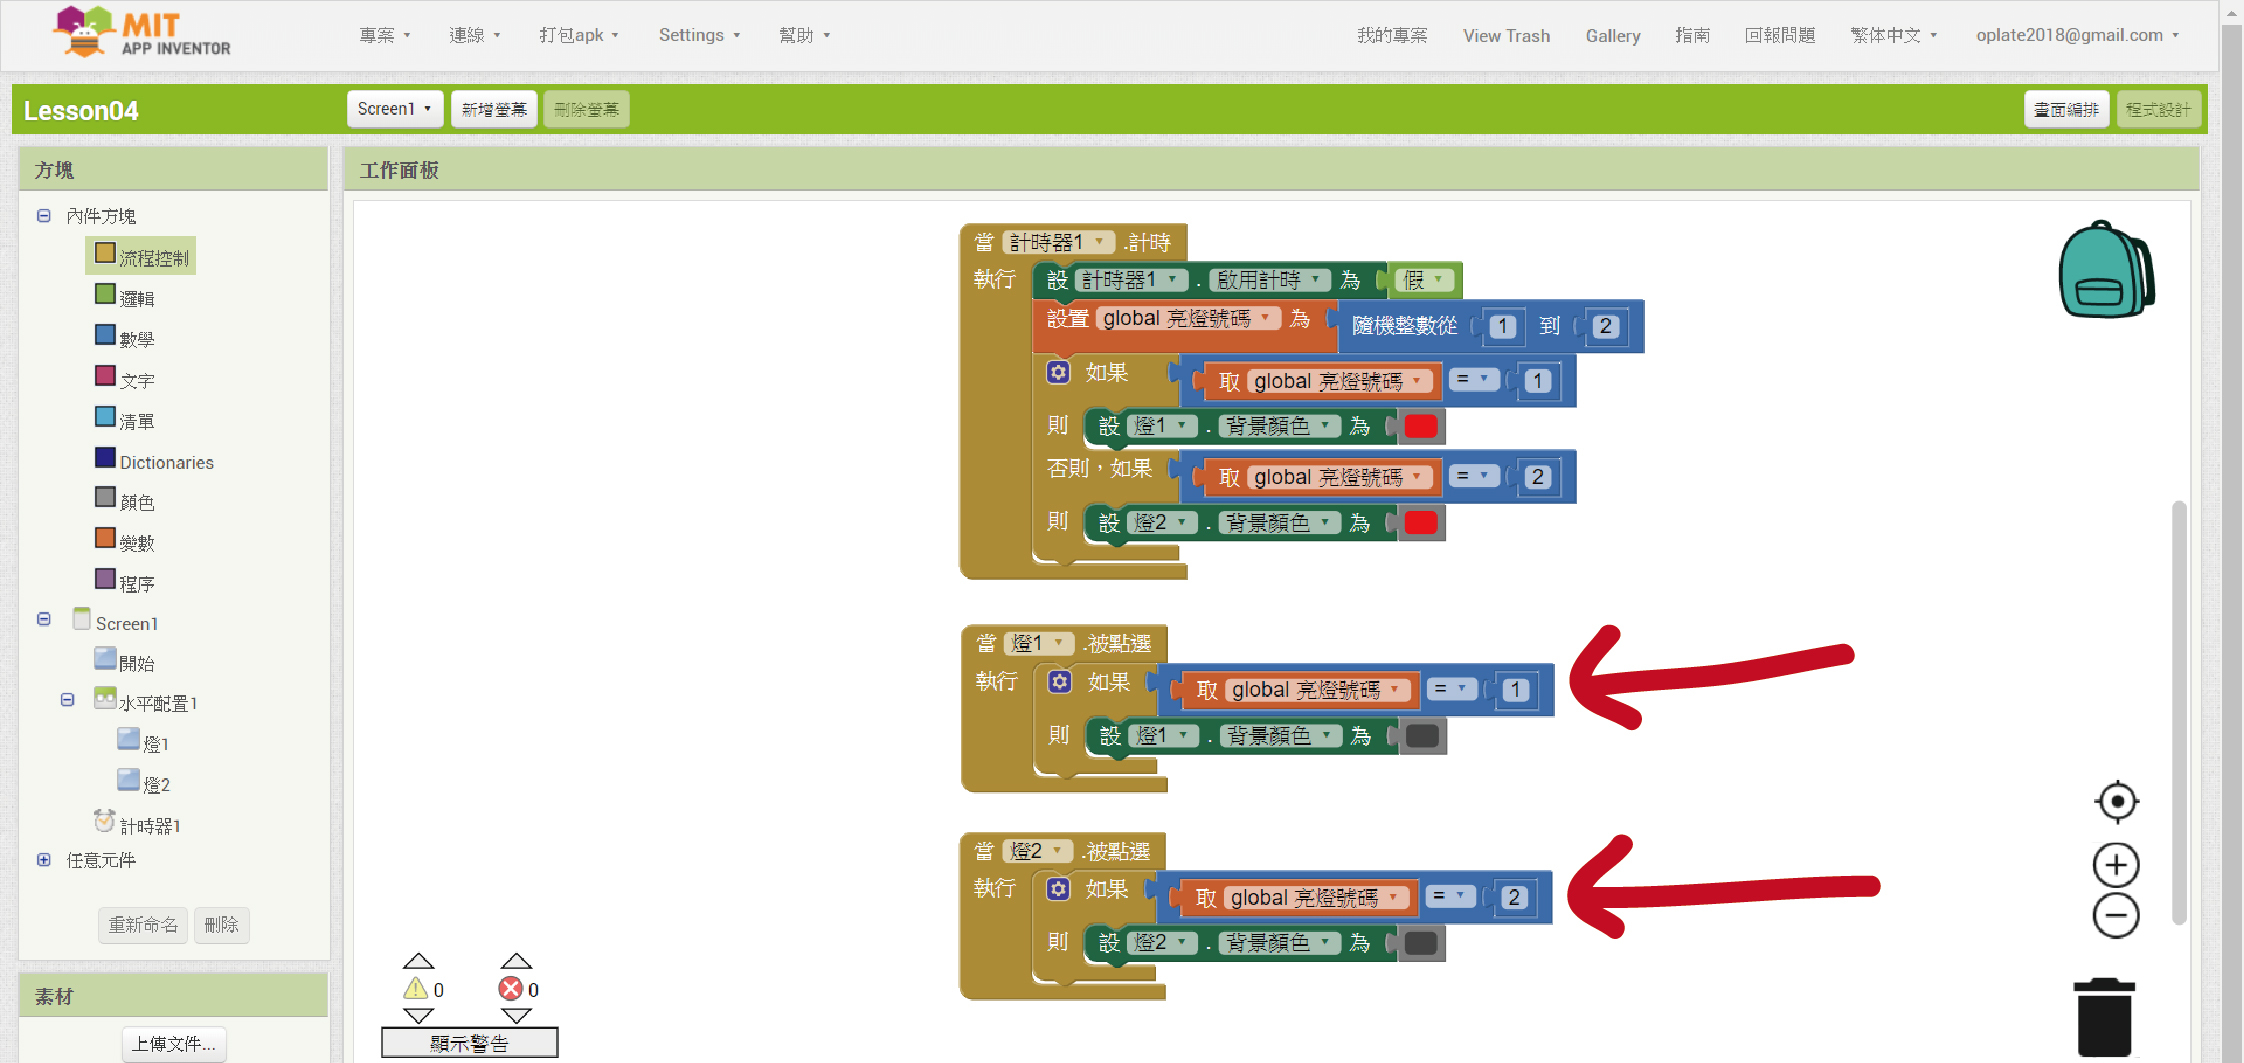The height and width of the screenshot is (1063, 2244).
Task: Open the 連線 menu
Action: pos(475,35)
